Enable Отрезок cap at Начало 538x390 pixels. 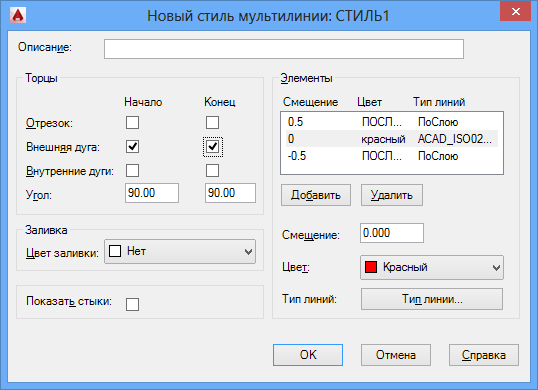(x=132, y=122)
